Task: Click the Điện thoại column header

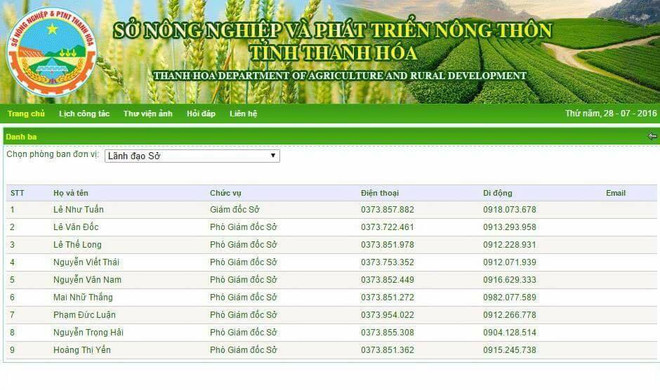Action: pos(380,193)
